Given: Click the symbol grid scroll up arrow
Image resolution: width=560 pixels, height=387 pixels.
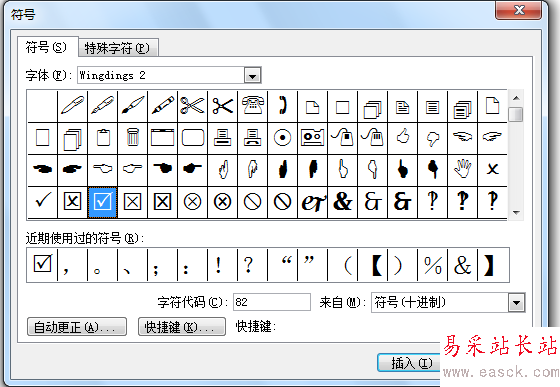Looking at the screenshot, I should (516, 98).
